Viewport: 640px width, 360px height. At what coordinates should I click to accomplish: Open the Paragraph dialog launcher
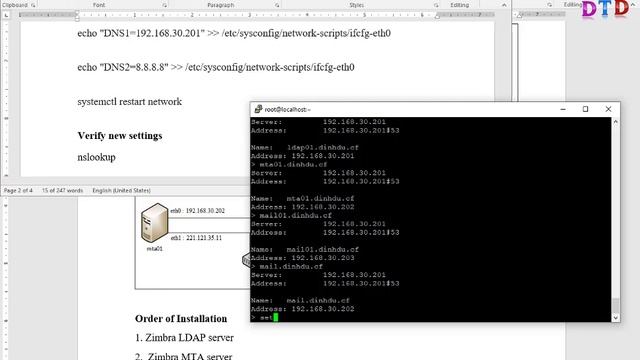(x=277, y=5)
